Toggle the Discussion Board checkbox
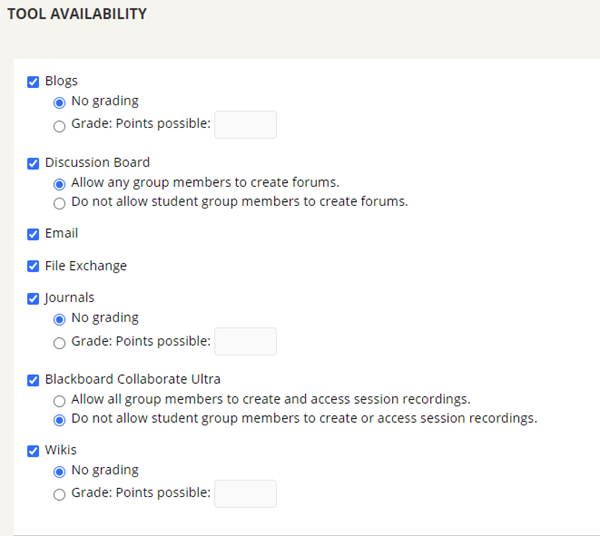This screenshot has height=536, width=600. (33, 164)
